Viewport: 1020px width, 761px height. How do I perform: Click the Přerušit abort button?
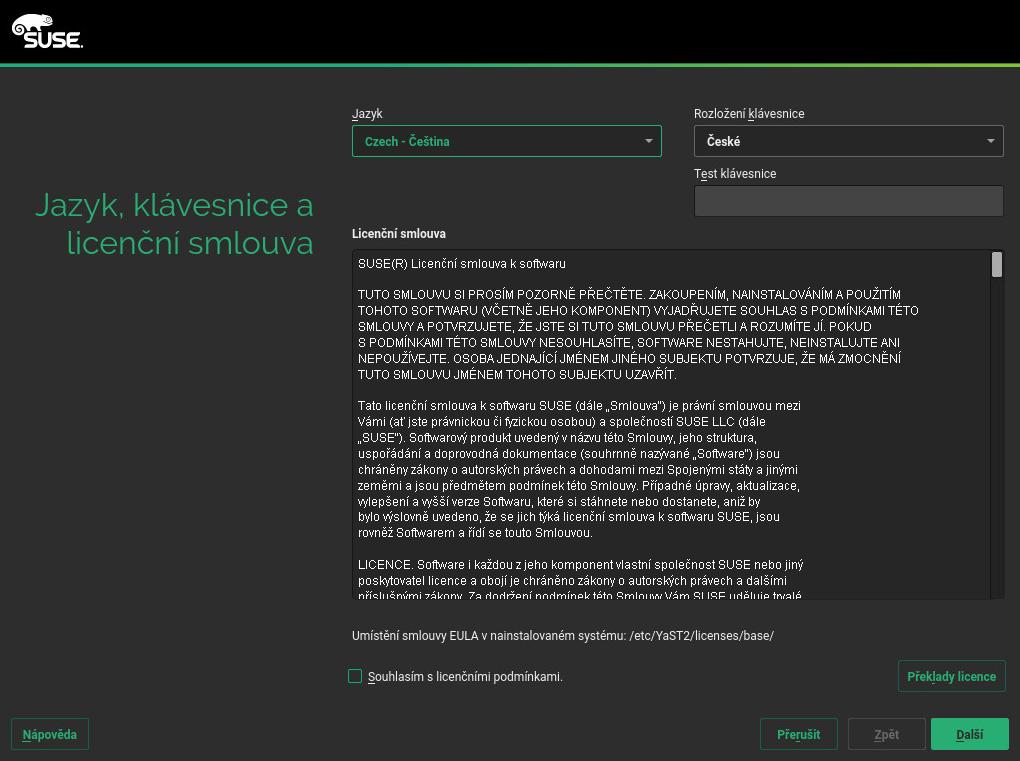tap(799, 734)
